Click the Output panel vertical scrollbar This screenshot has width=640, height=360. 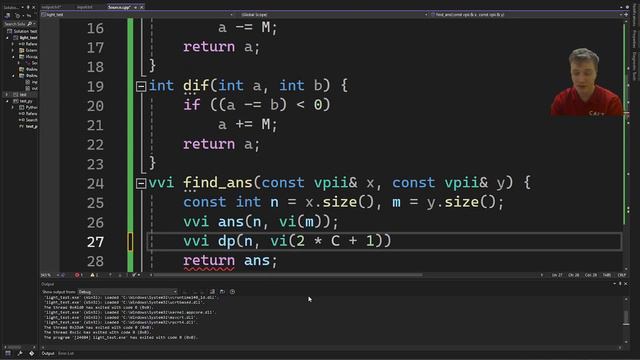coord(626,320)
